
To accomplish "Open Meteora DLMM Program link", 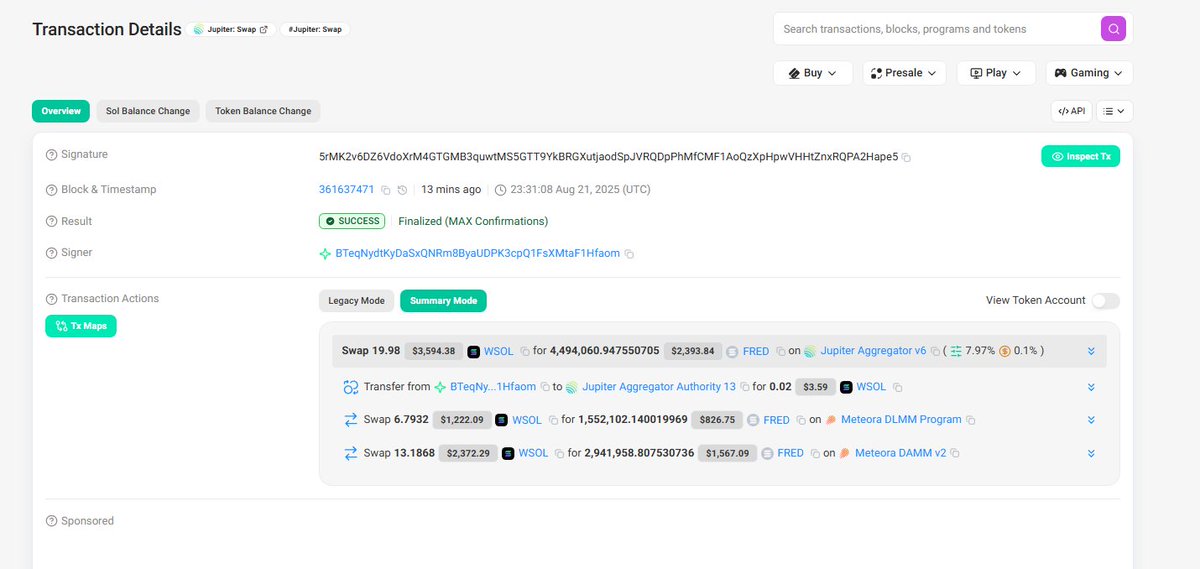I will (x=901, y=420).
